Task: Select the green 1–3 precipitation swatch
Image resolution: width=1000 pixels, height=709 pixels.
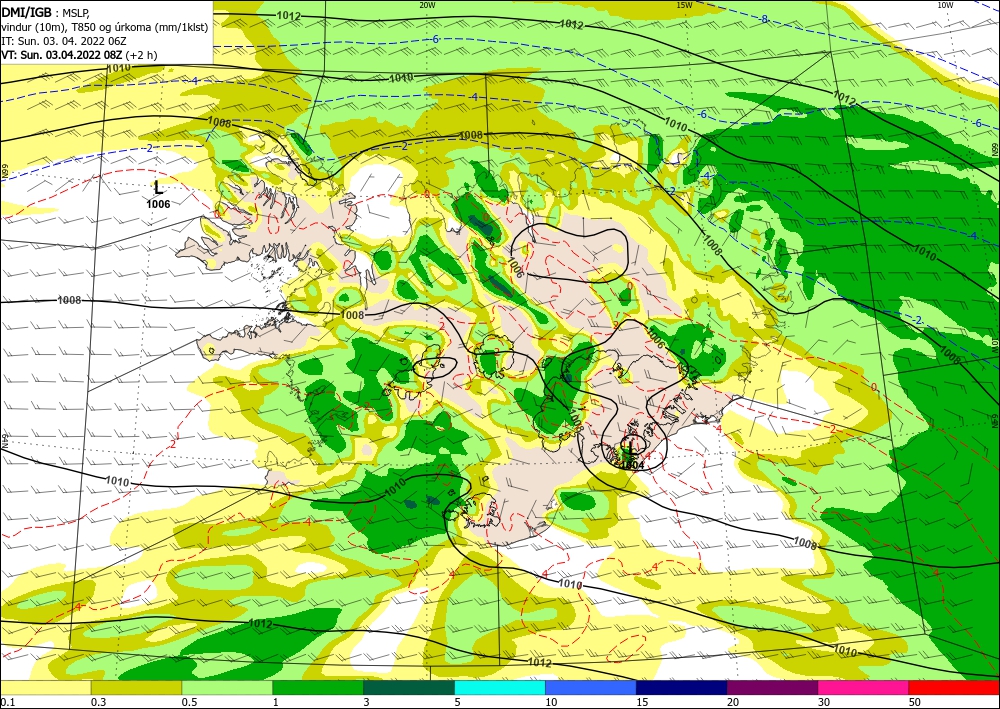Action: 318,687
